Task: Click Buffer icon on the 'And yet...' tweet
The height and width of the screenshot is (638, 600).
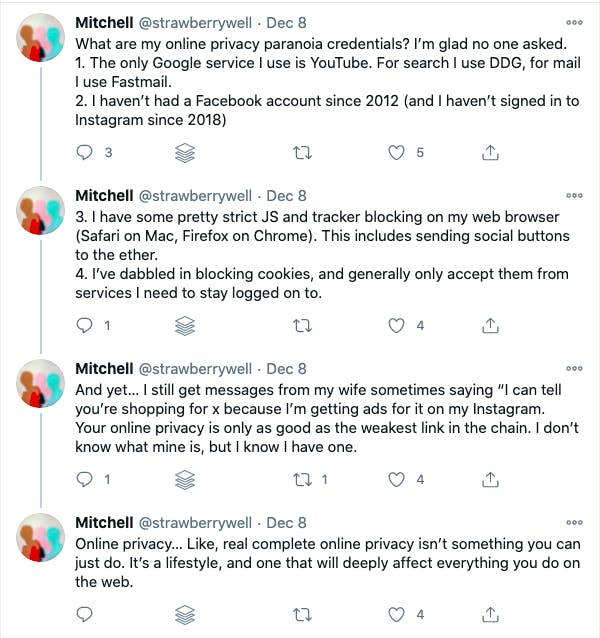Action: 185,480
